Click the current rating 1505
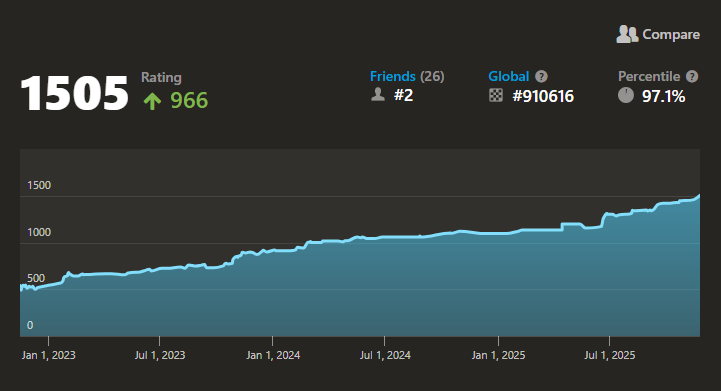This screenshot has height=391, width=721. click(74, 94)
